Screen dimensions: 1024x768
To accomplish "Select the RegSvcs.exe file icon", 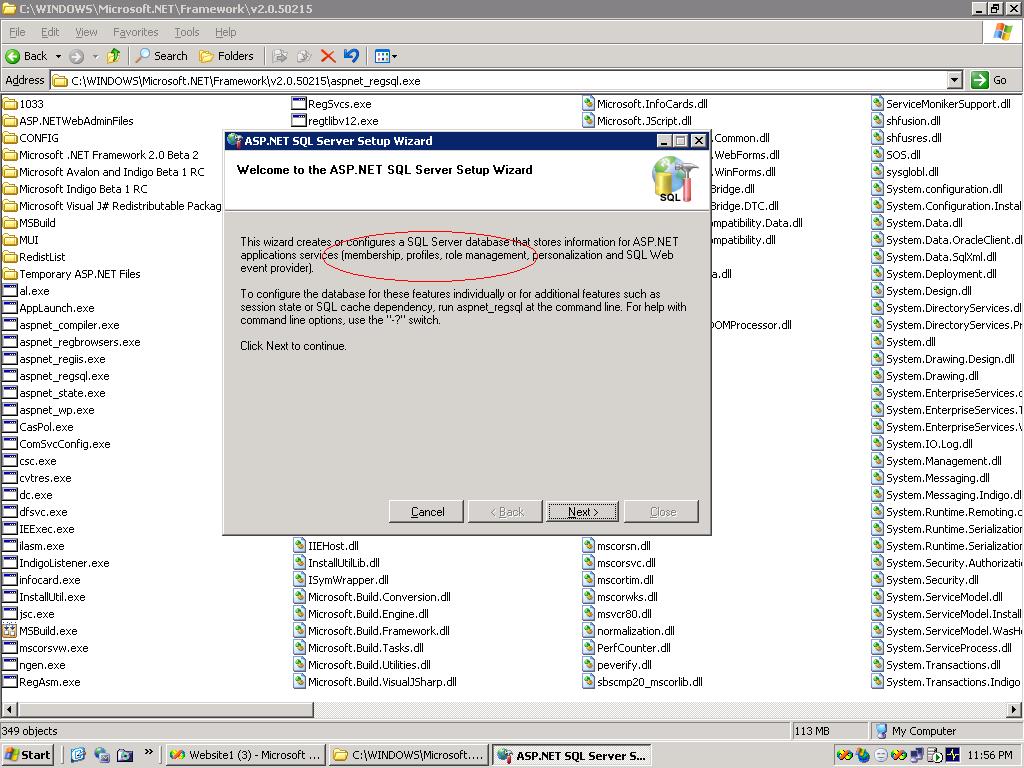I will coord(298,104).
